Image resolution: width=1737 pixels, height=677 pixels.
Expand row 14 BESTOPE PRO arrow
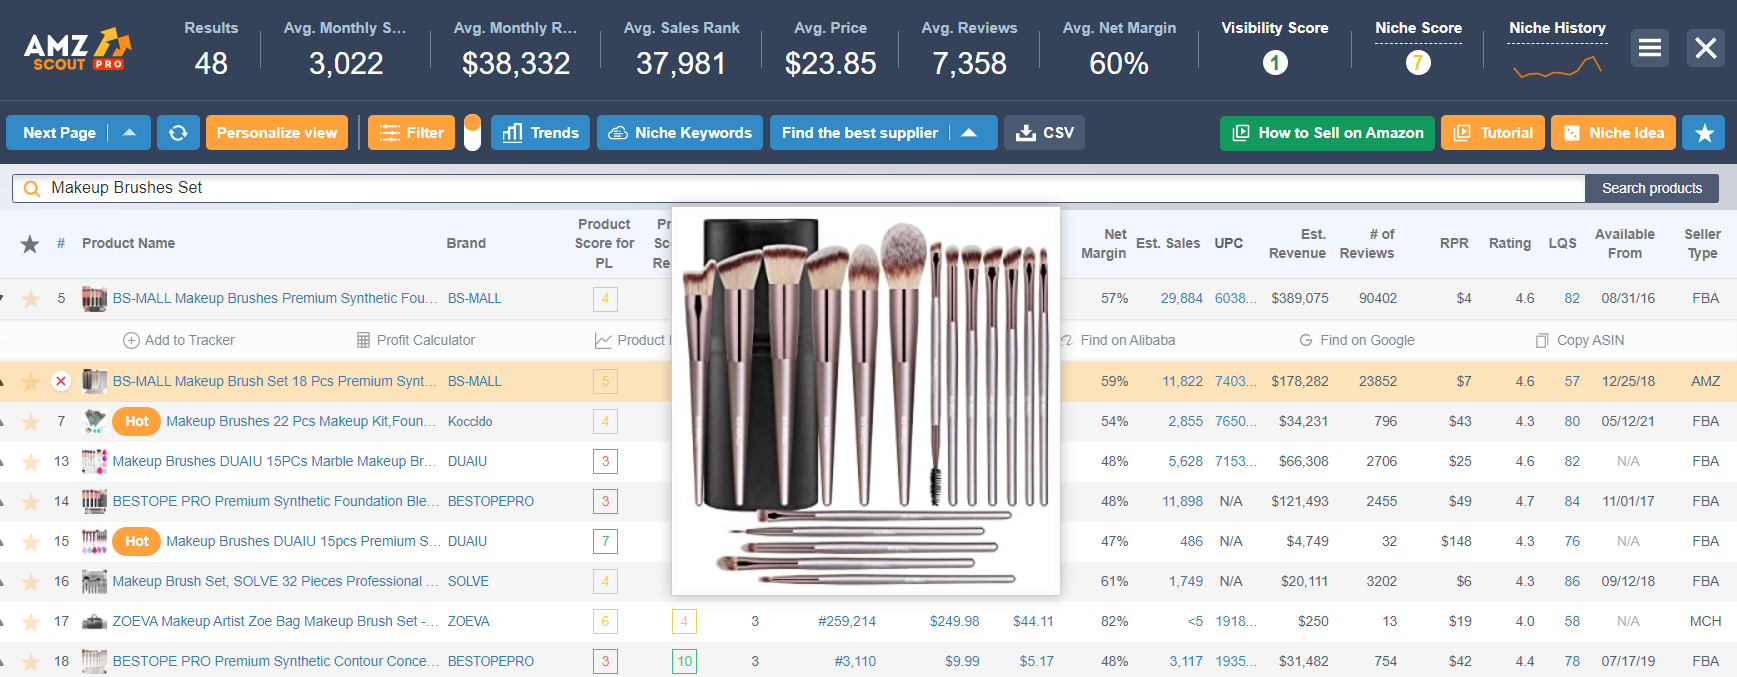click(3, 501)
